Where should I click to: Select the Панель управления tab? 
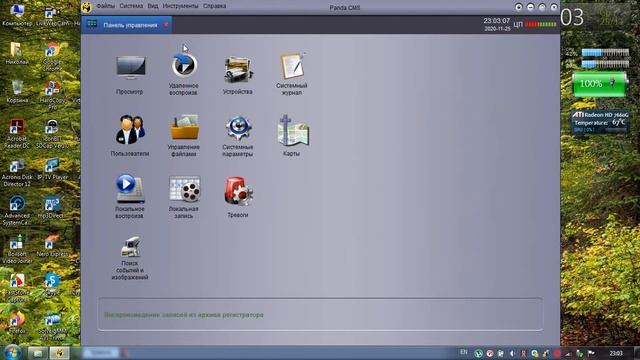pyautogui.click(x=126, y=25)
